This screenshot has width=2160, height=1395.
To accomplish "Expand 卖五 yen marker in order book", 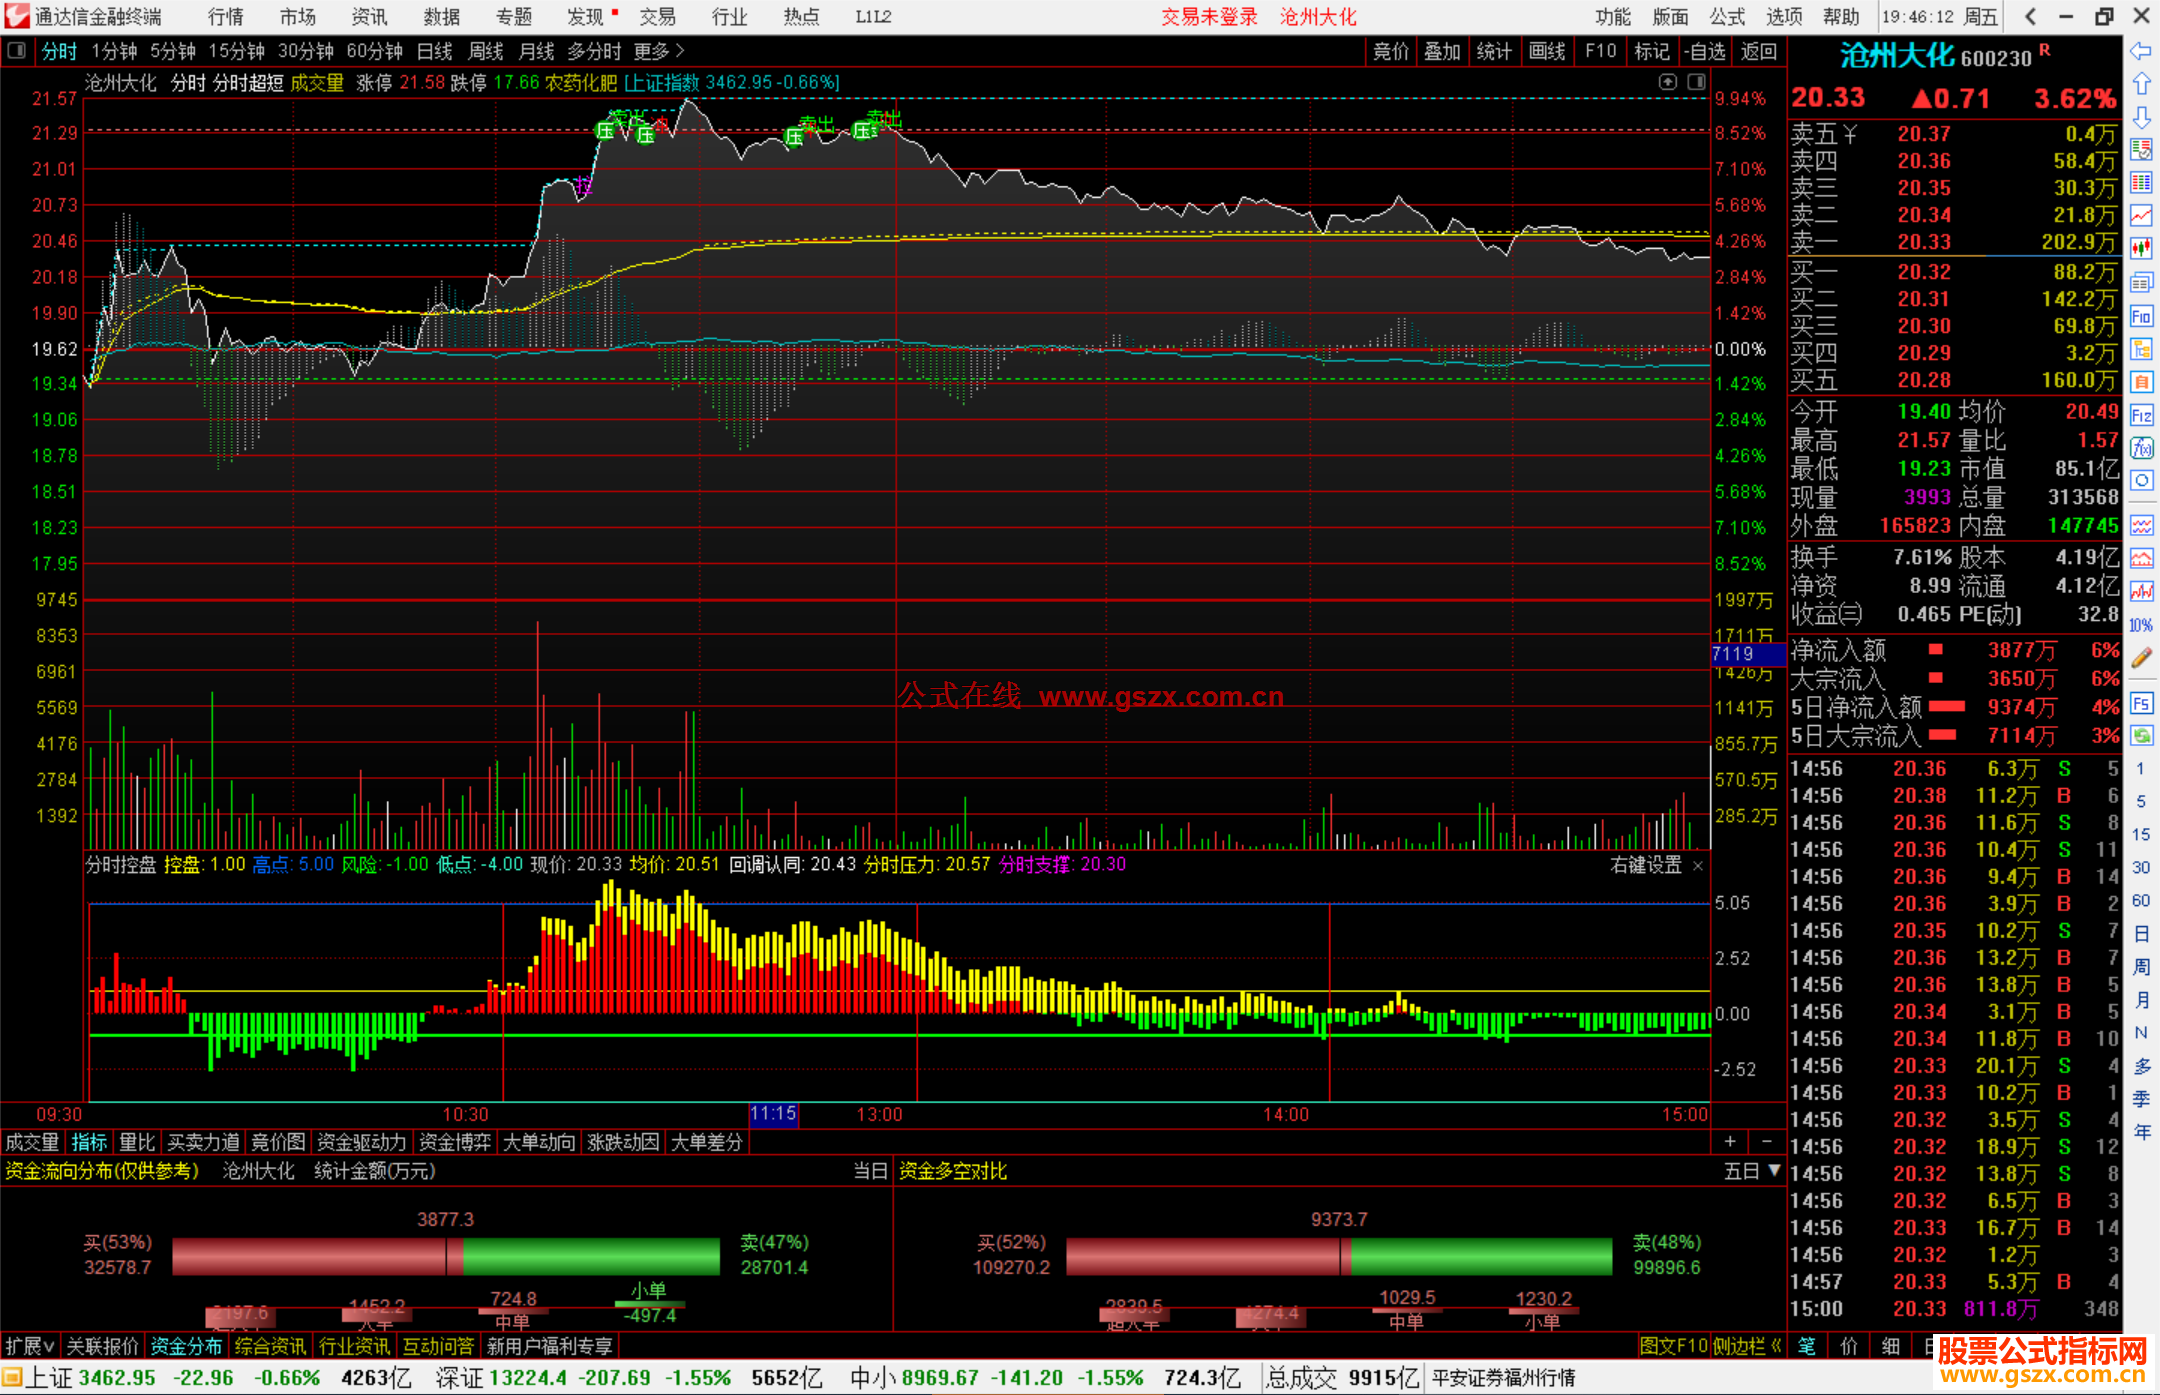I will click(1850, 133).
